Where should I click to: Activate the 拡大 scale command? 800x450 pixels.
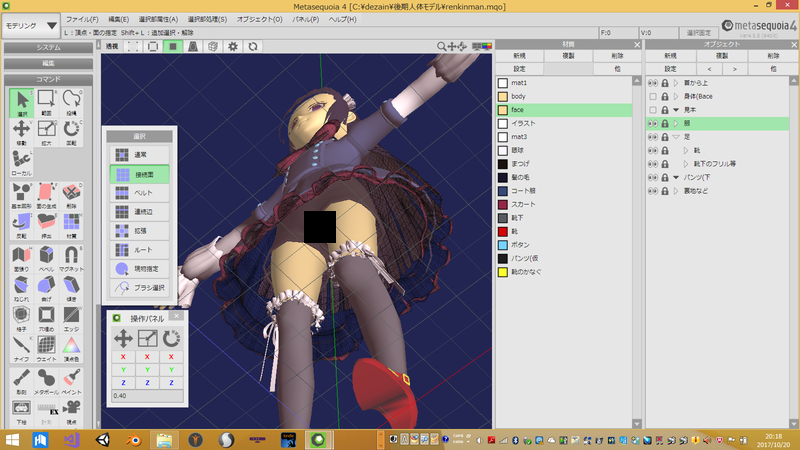(46, 133)
